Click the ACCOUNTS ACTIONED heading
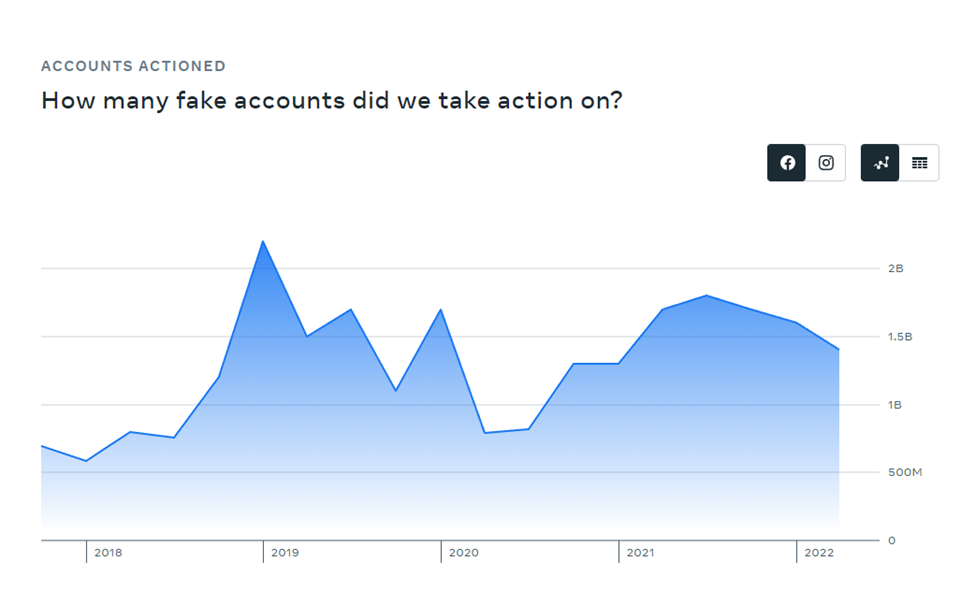 pos(133,66)
